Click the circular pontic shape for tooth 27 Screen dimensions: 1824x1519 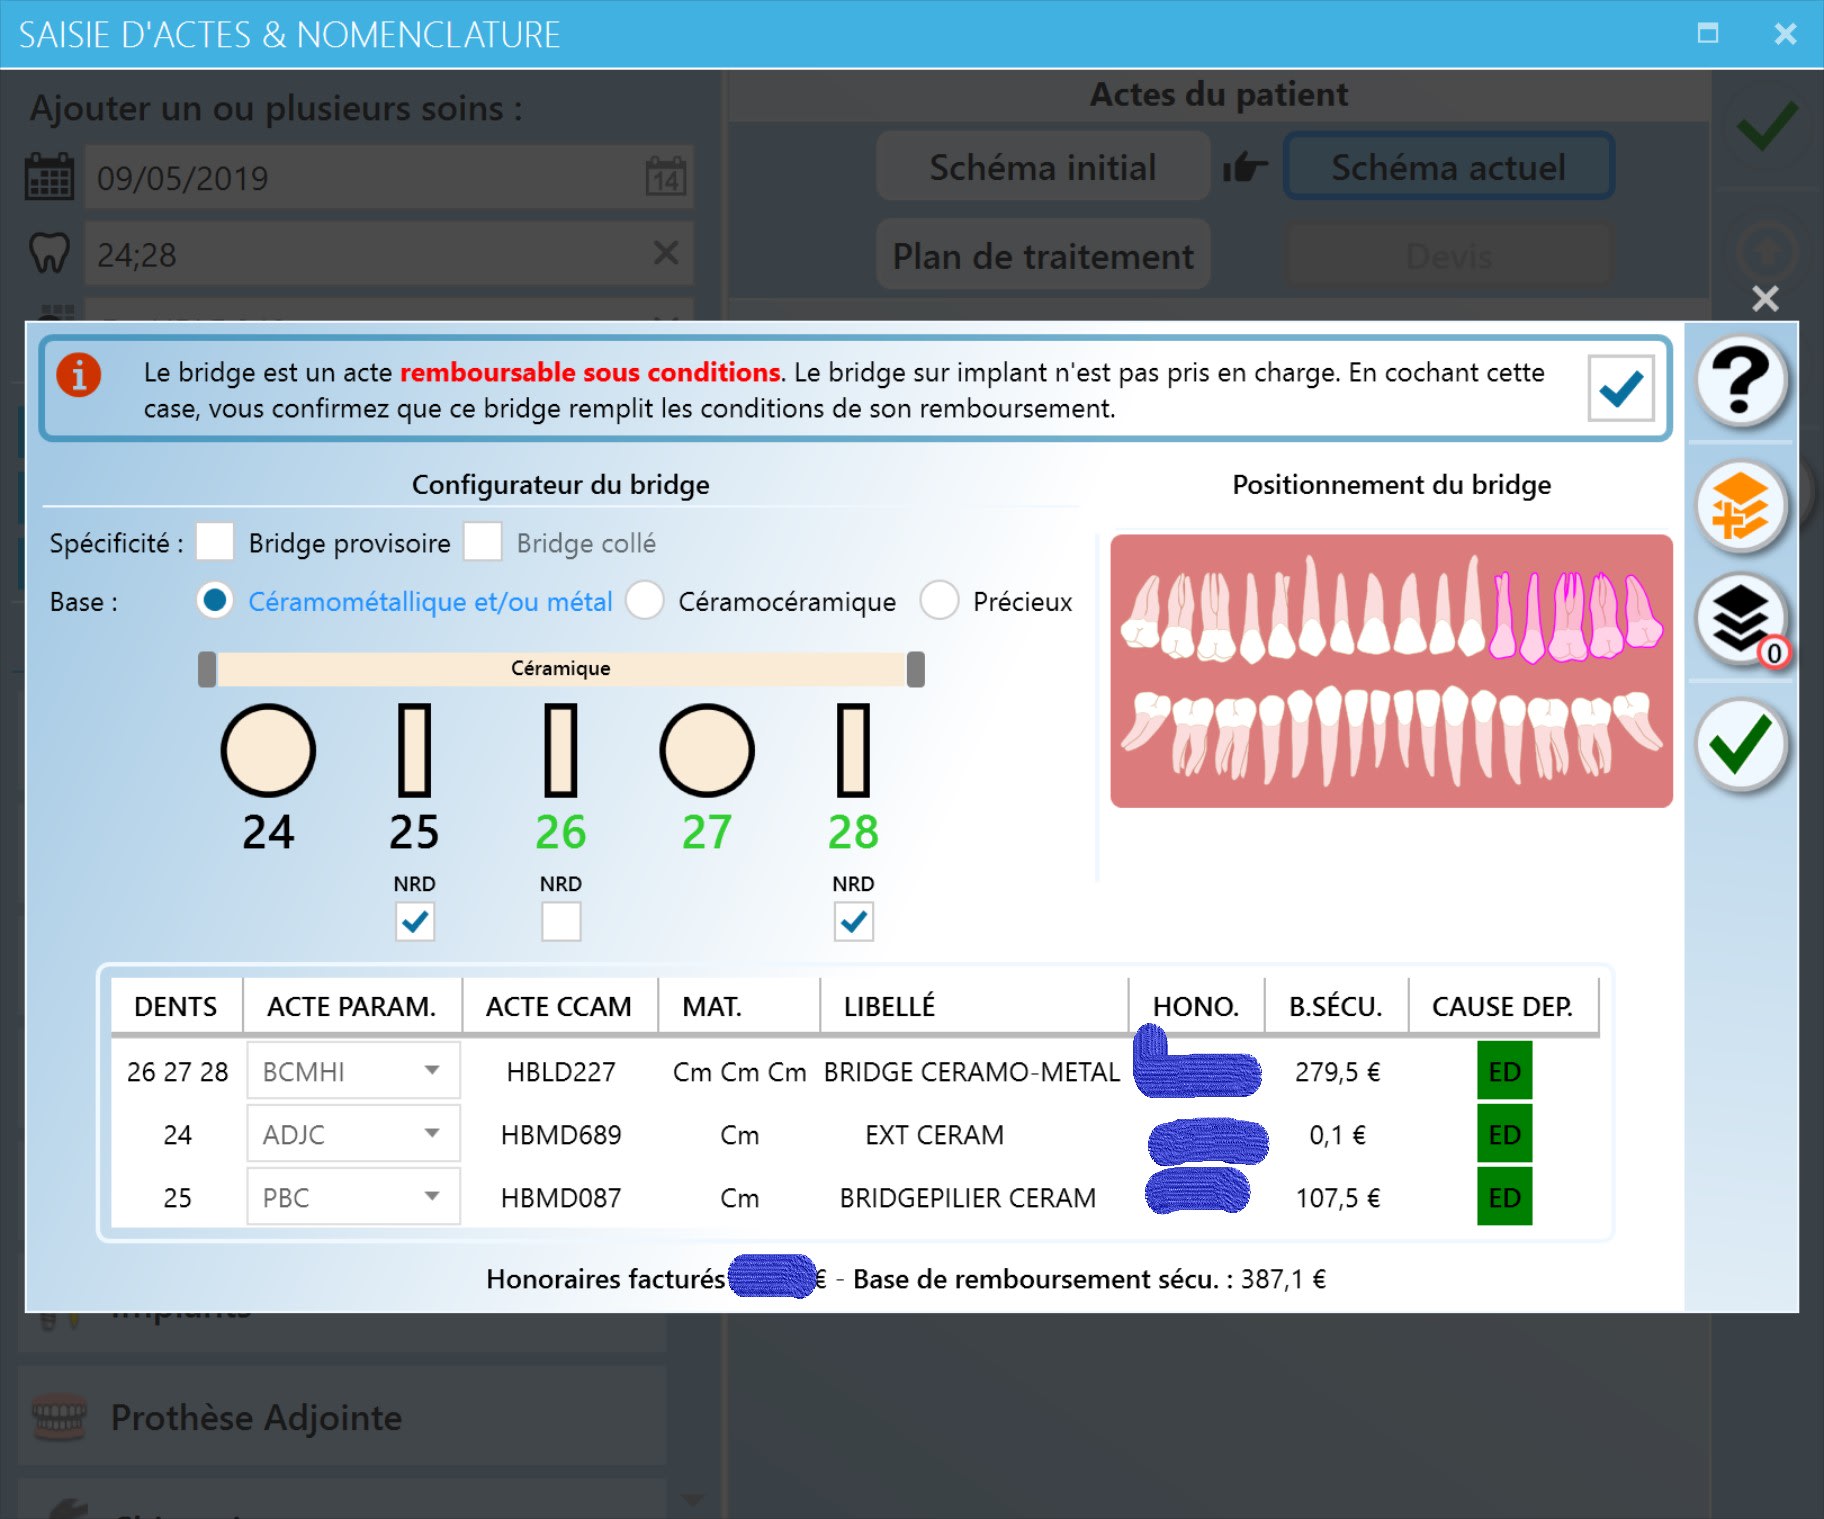click(x=706, y=750)
